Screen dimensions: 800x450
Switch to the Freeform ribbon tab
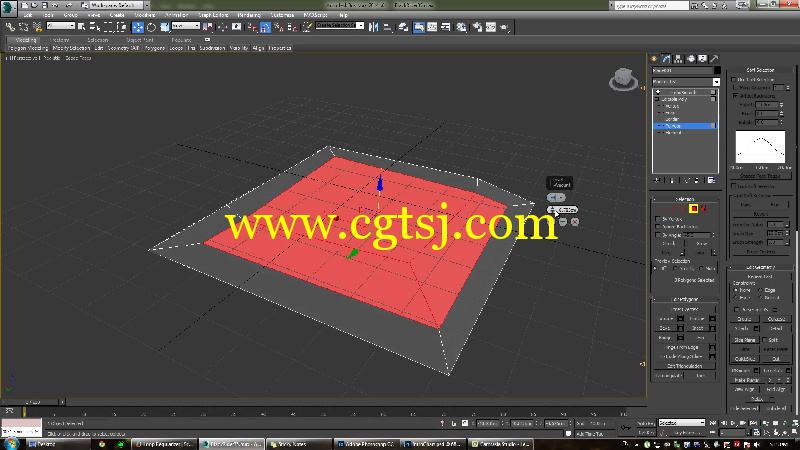pos(60,40)
